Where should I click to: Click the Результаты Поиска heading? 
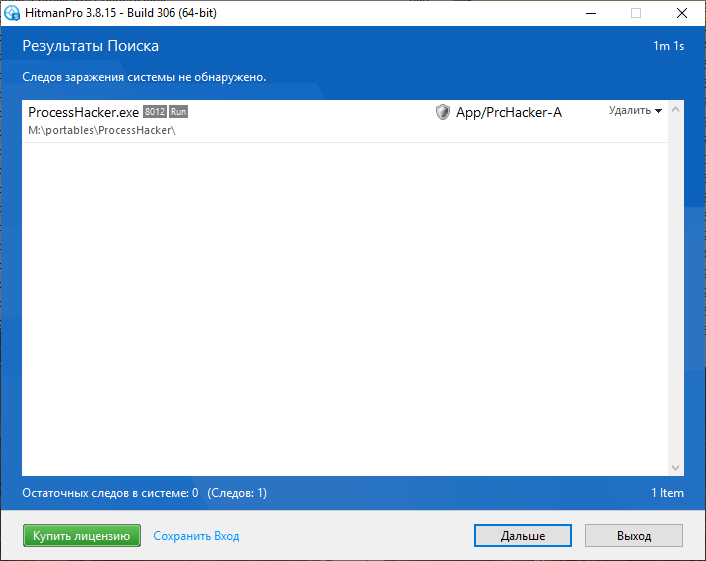coord(91,46)
